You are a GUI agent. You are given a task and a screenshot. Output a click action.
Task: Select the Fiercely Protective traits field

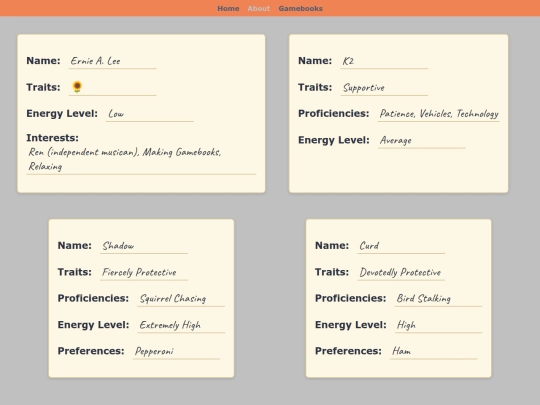click(x=144, y=272)
